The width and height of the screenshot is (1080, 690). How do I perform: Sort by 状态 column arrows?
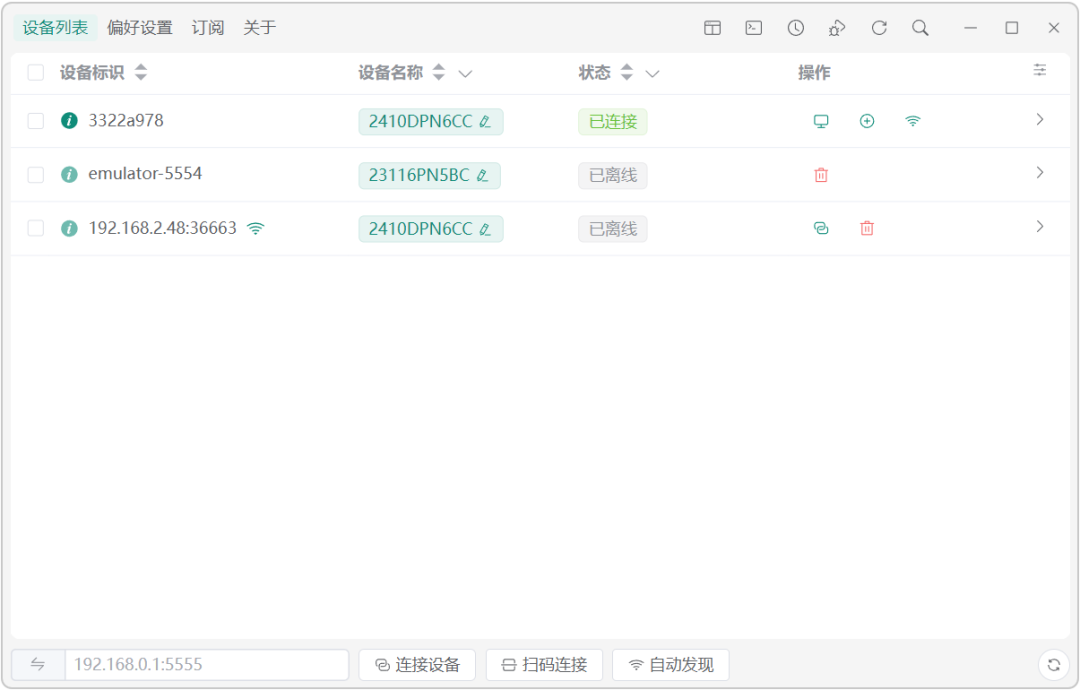coord(627,72)
